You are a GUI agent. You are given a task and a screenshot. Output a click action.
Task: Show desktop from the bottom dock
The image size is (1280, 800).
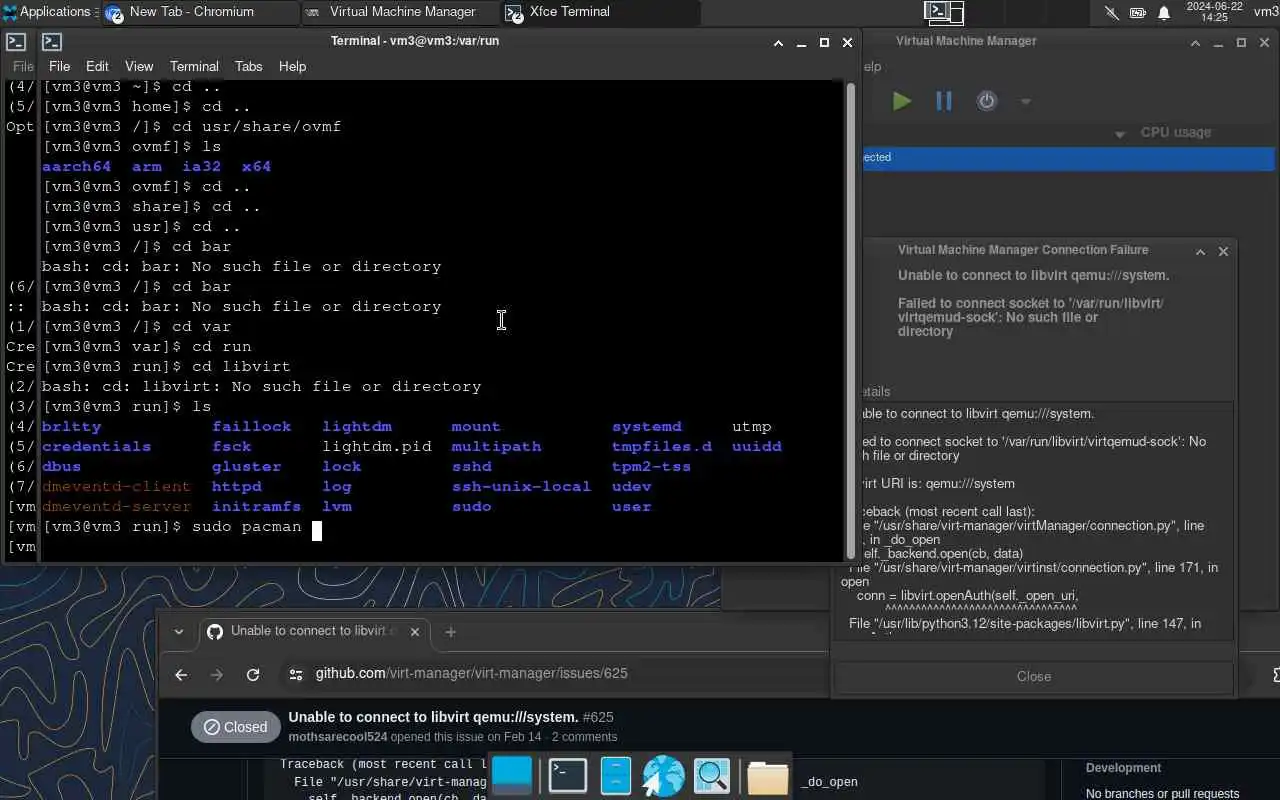[x=512, y=775]
